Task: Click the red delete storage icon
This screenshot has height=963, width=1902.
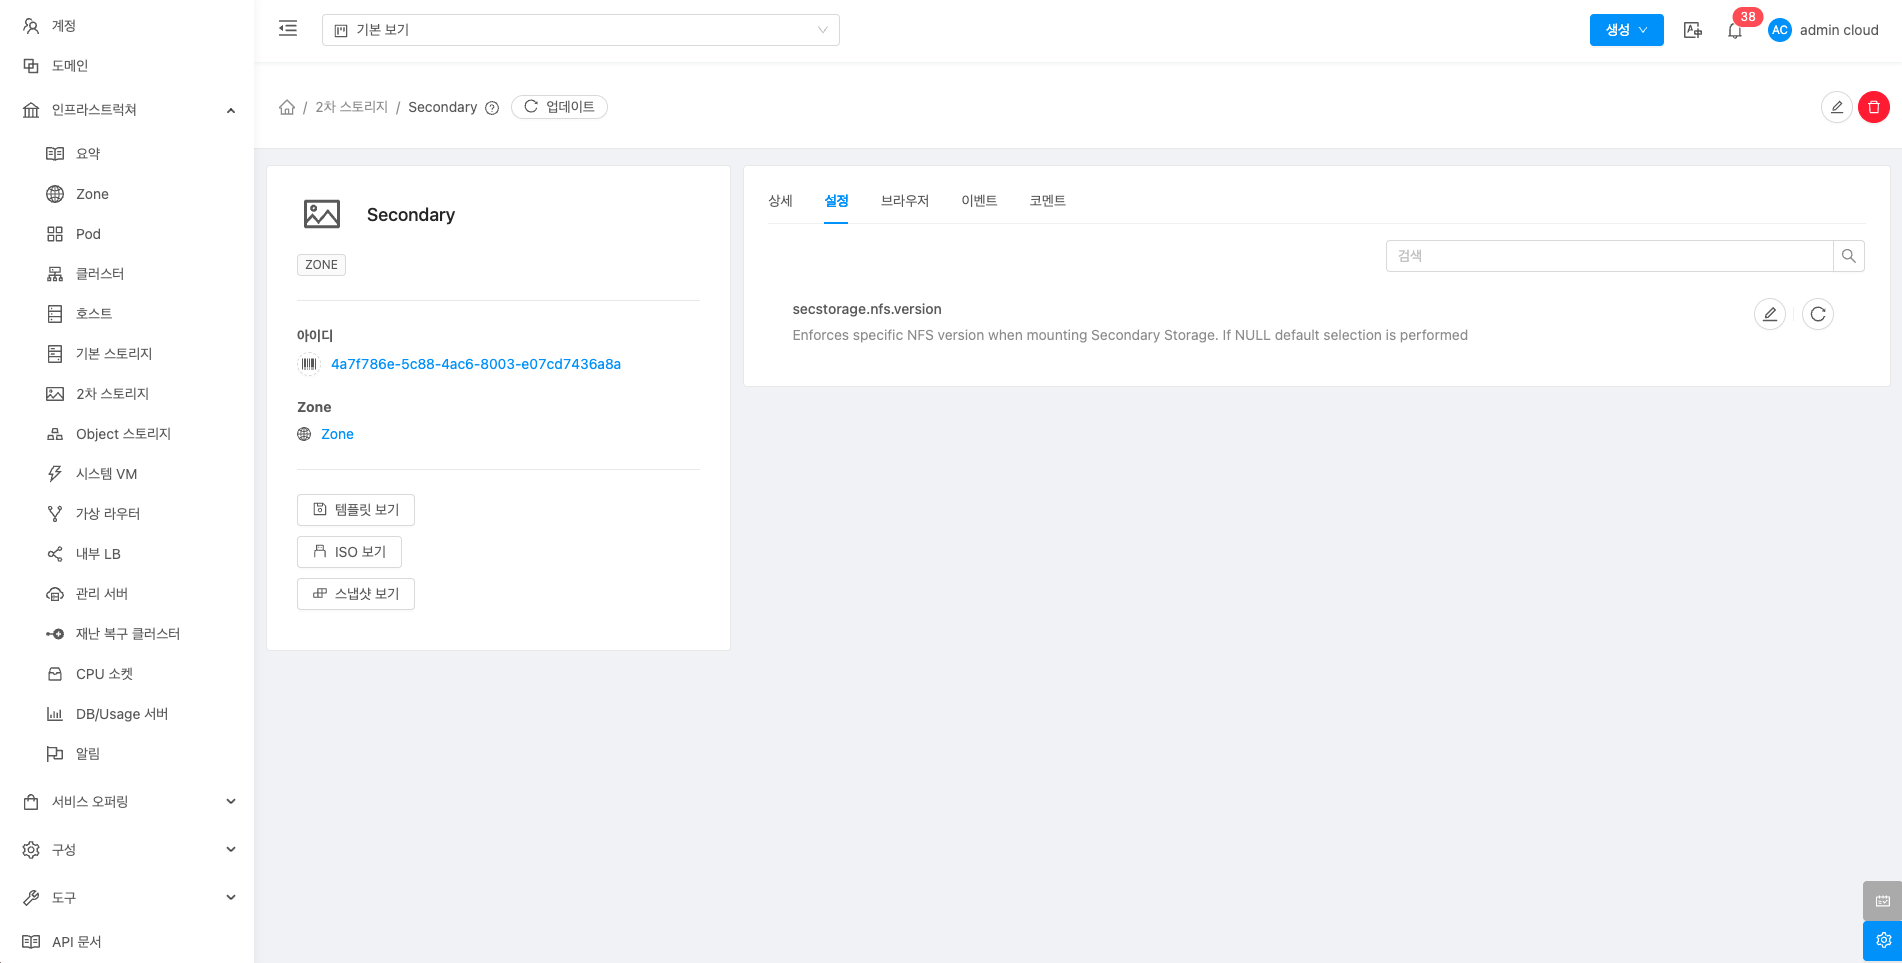Action: (1873, 107)
